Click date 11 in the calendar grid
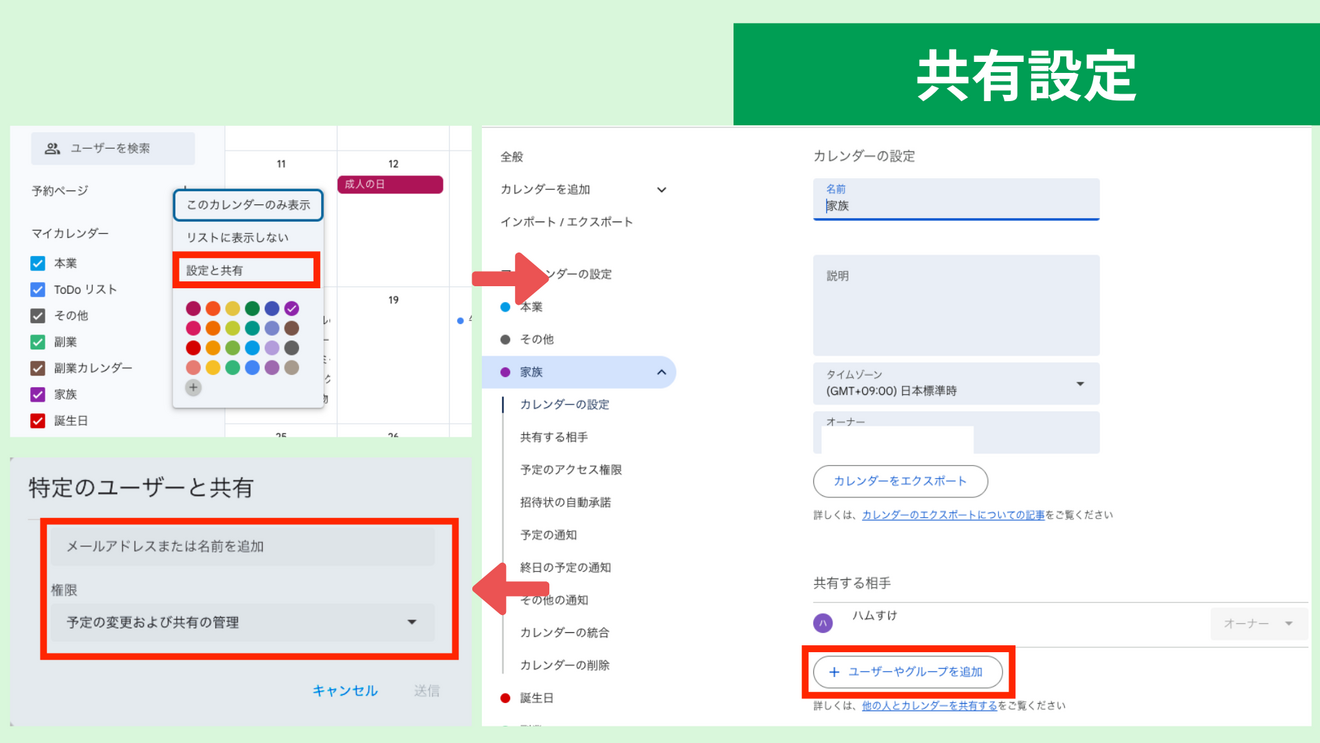 (x=281, y=164)
